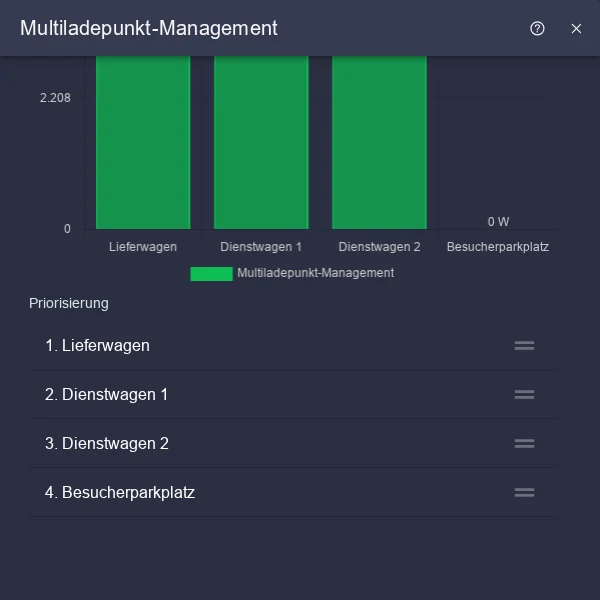
Task: Select priority row 3. Dienstwagen 2
Action: 293,443
